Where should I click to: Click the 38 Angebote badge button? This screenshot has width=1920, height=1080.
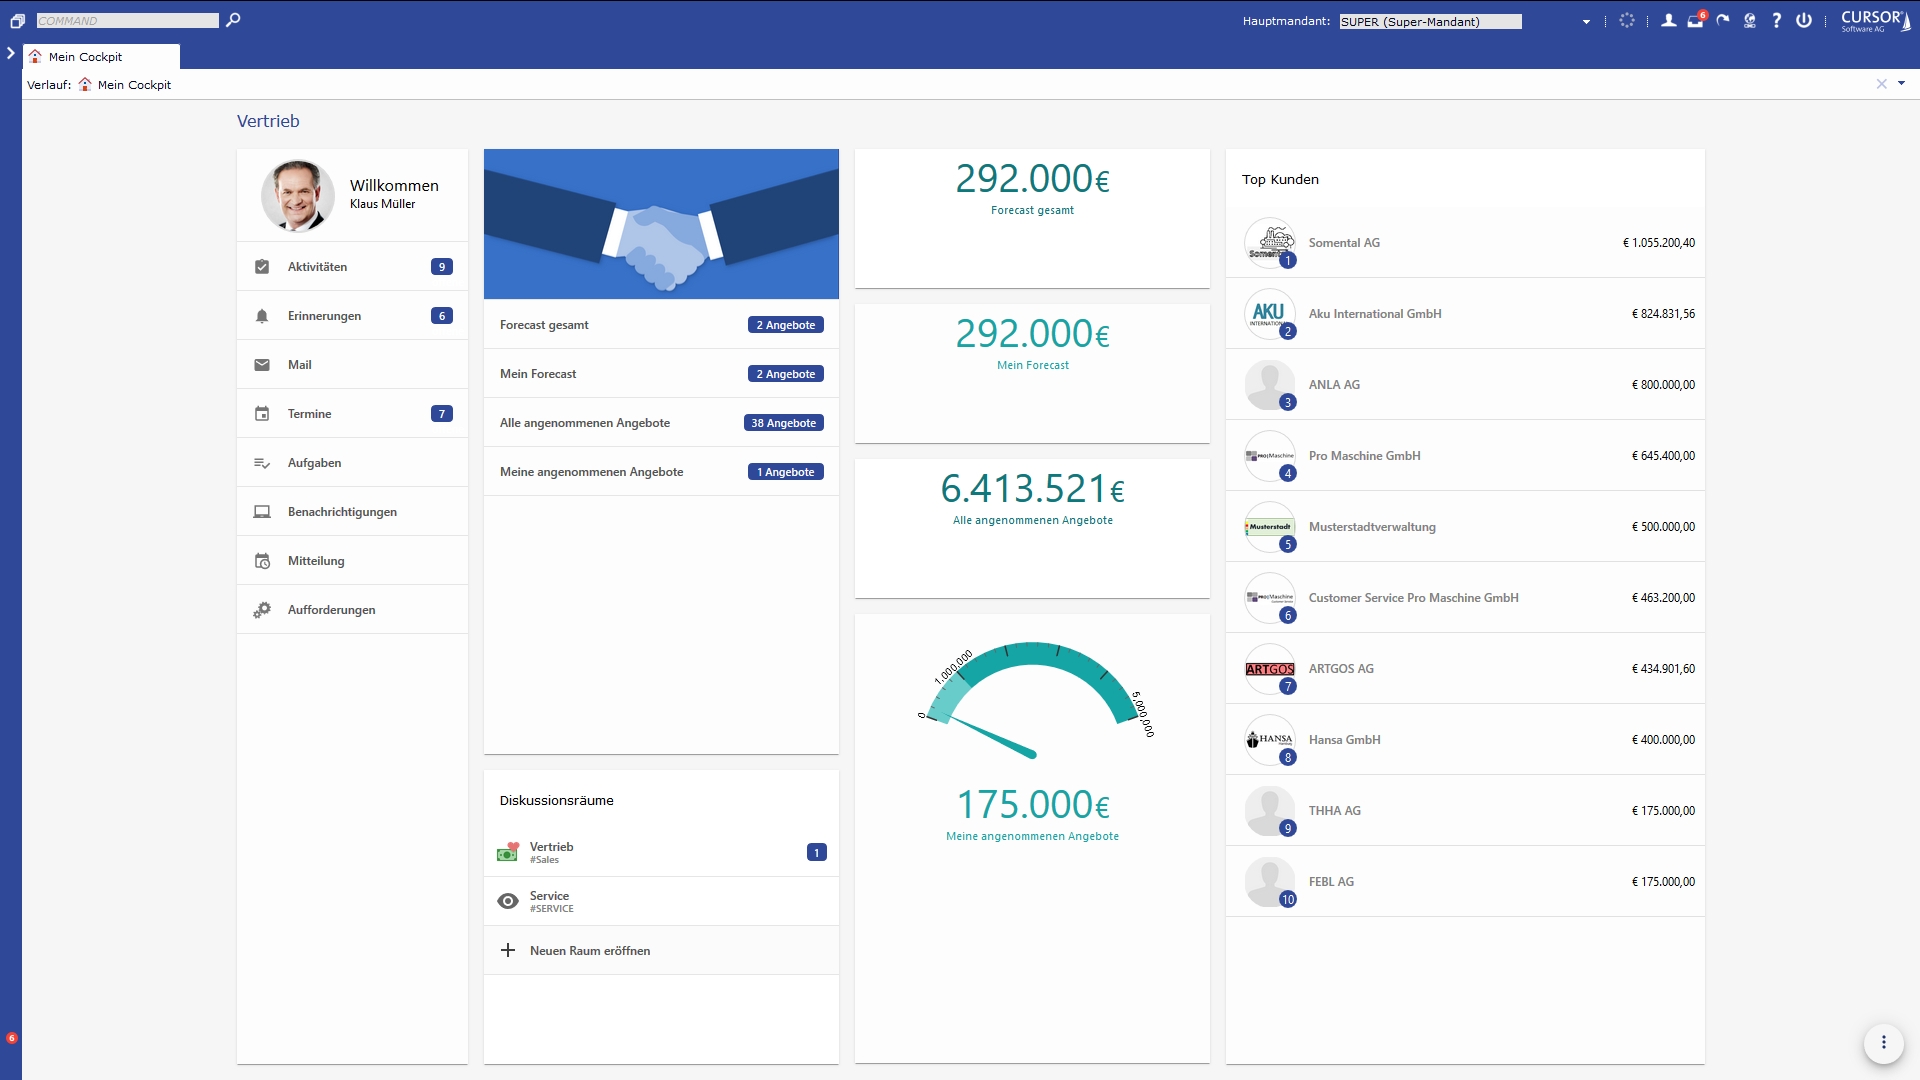pyautogui.click(x=784, y=423)
